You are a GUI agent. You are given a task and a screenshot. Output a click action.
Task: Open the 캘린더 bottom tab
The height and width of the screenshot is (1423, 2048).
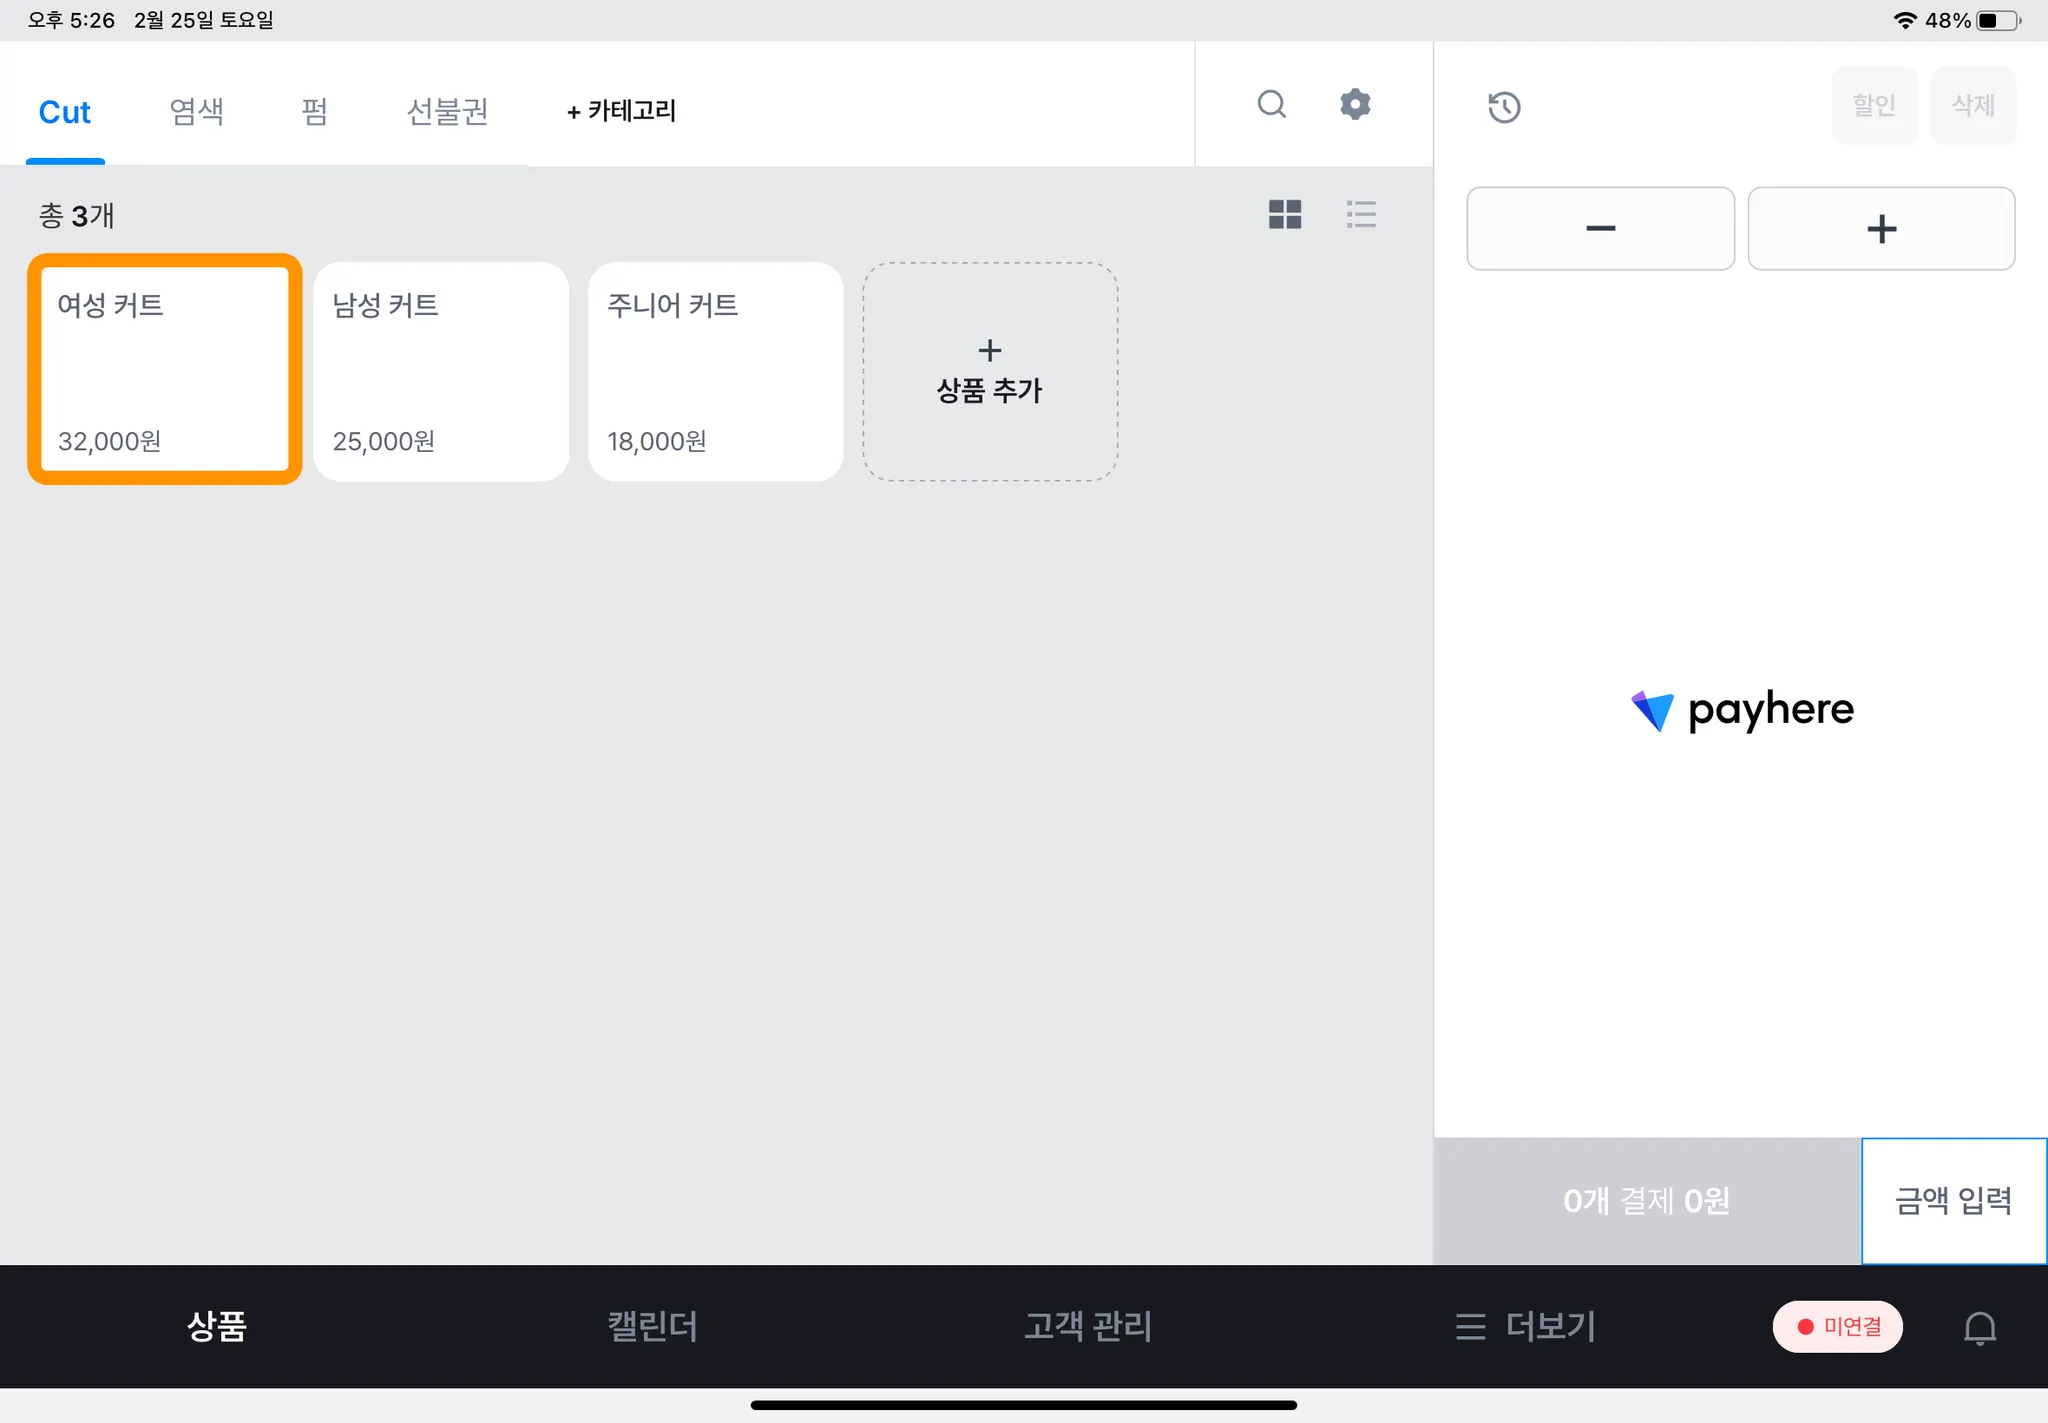tap(652, 1326)
